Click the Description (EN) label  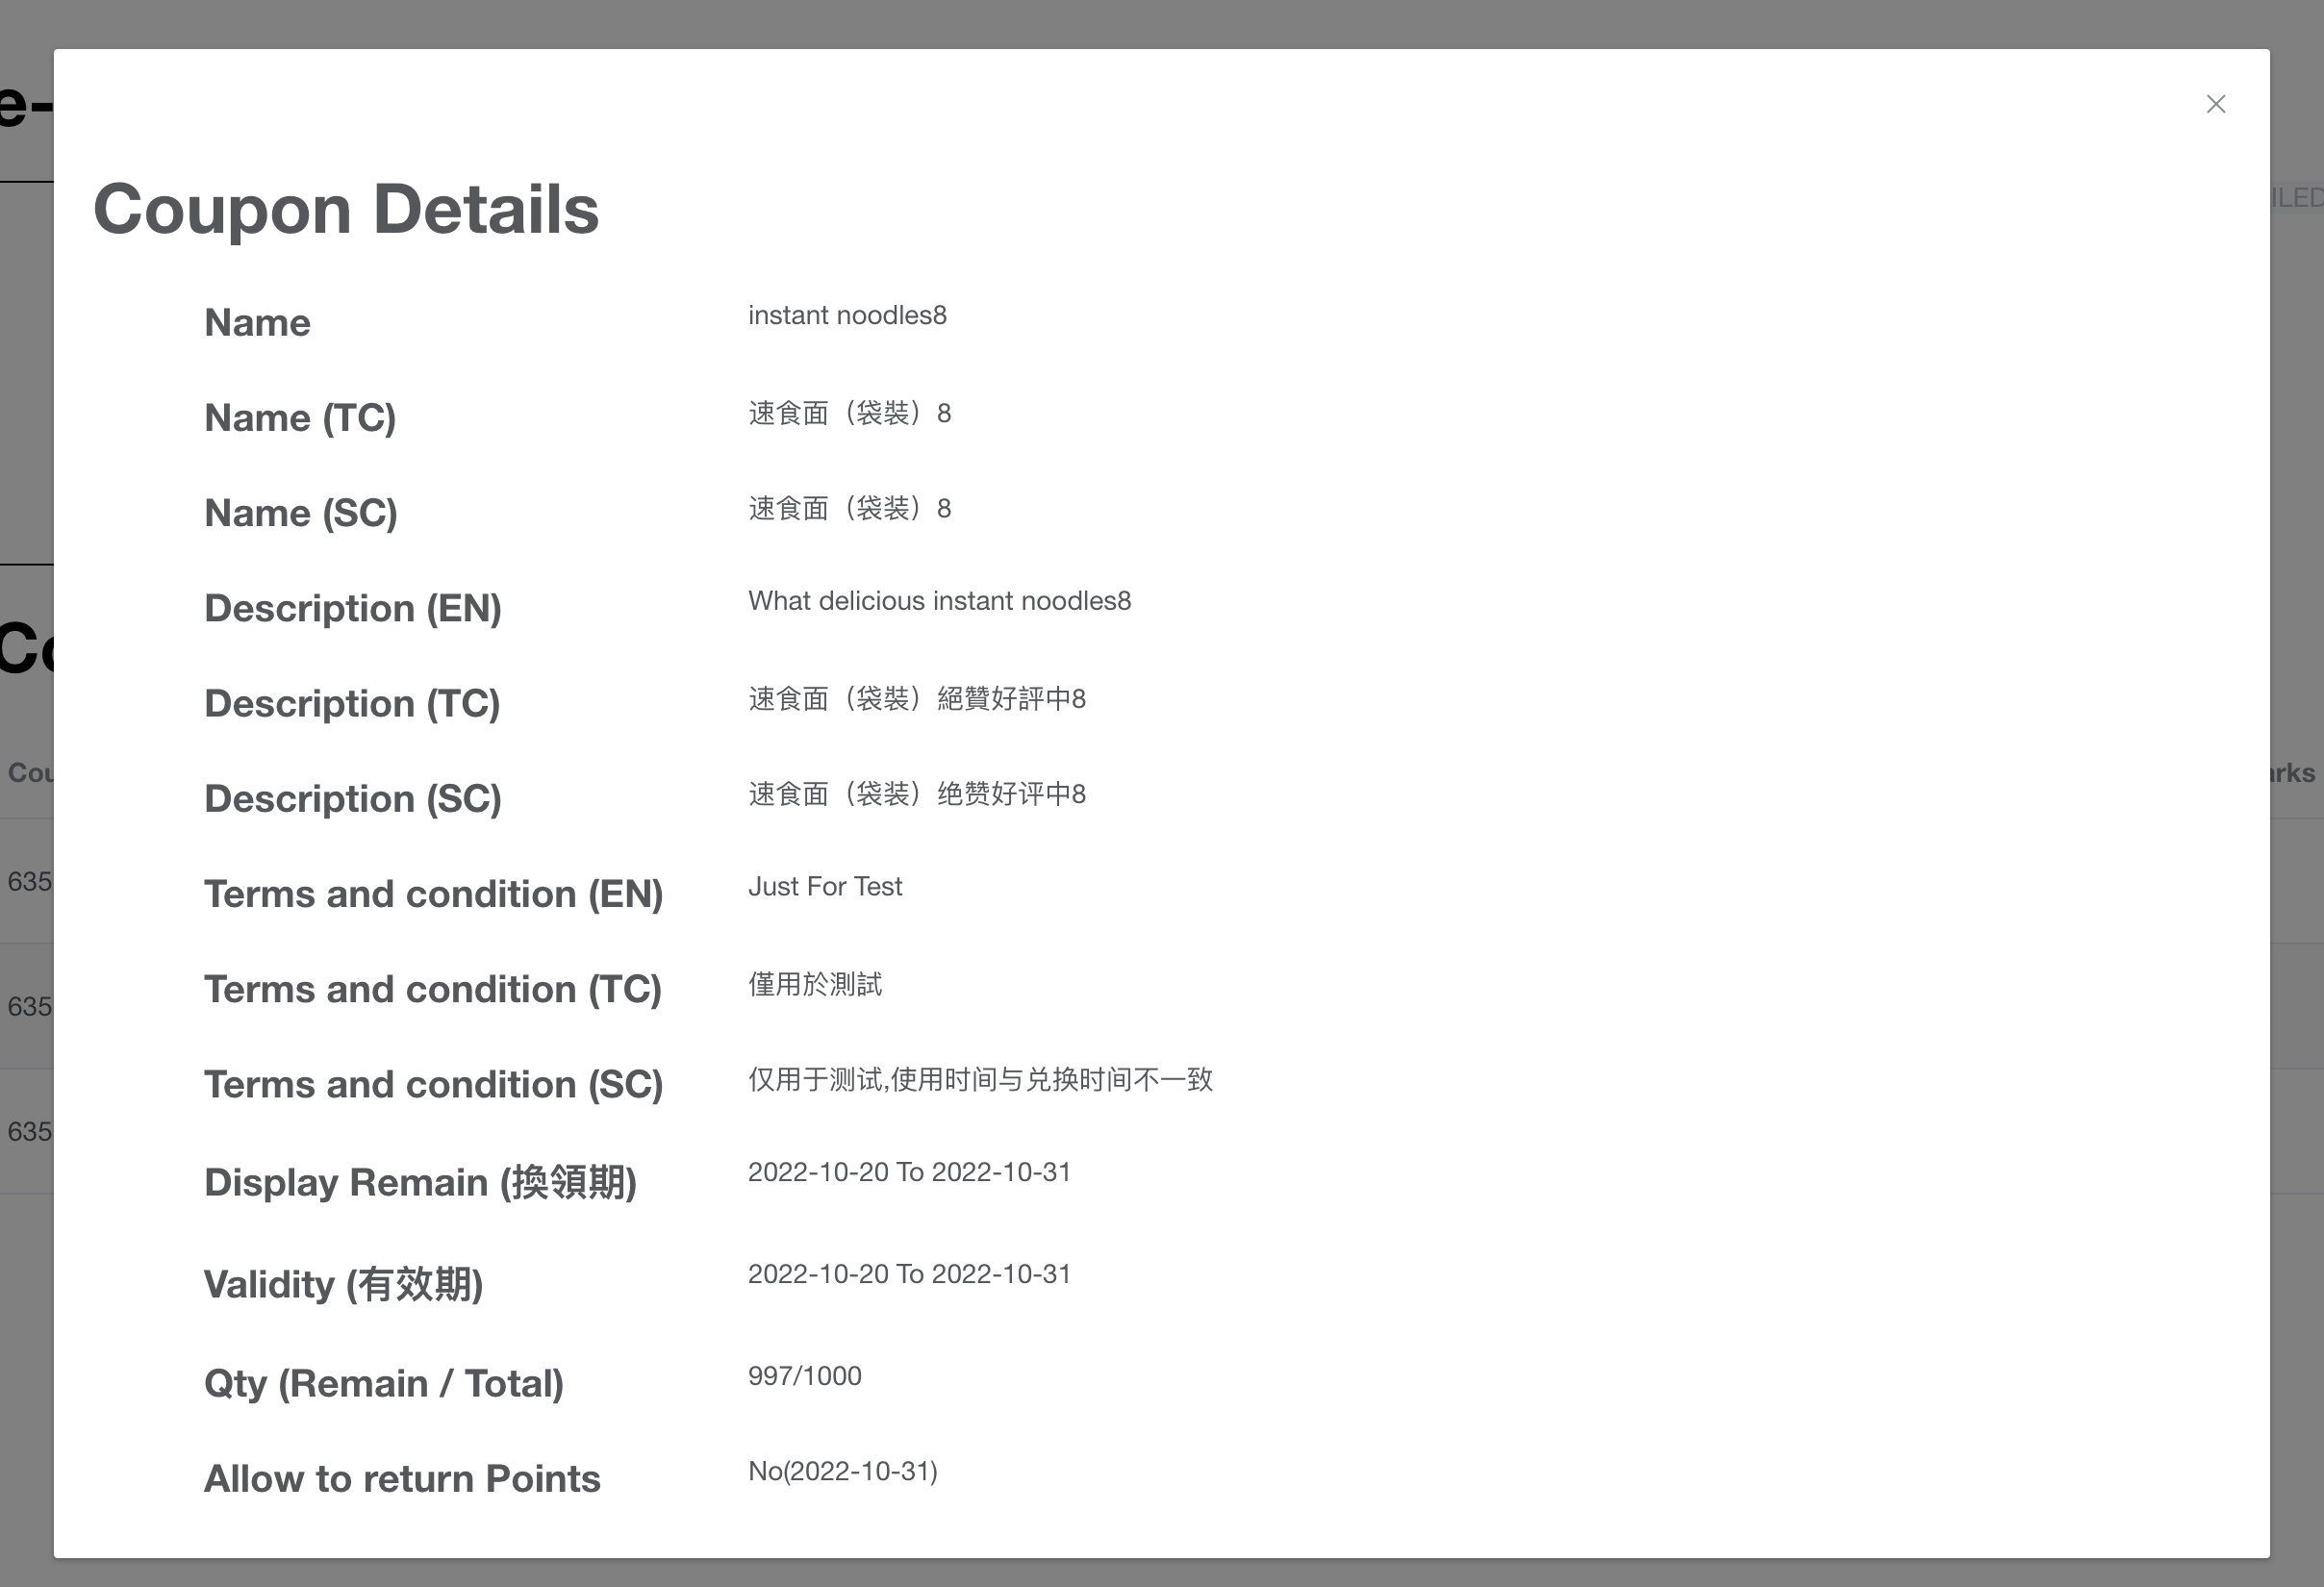pos(353,609)
